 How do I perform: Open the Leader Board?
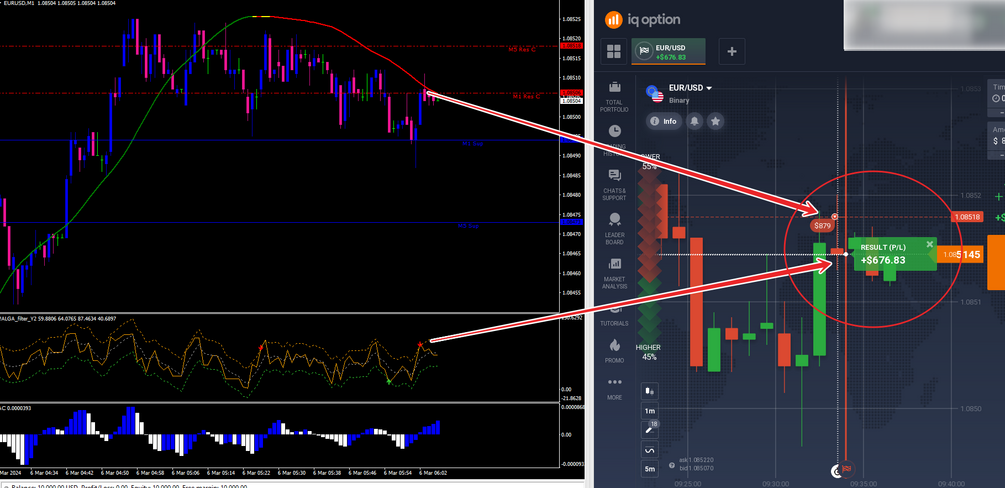(614, 229)
